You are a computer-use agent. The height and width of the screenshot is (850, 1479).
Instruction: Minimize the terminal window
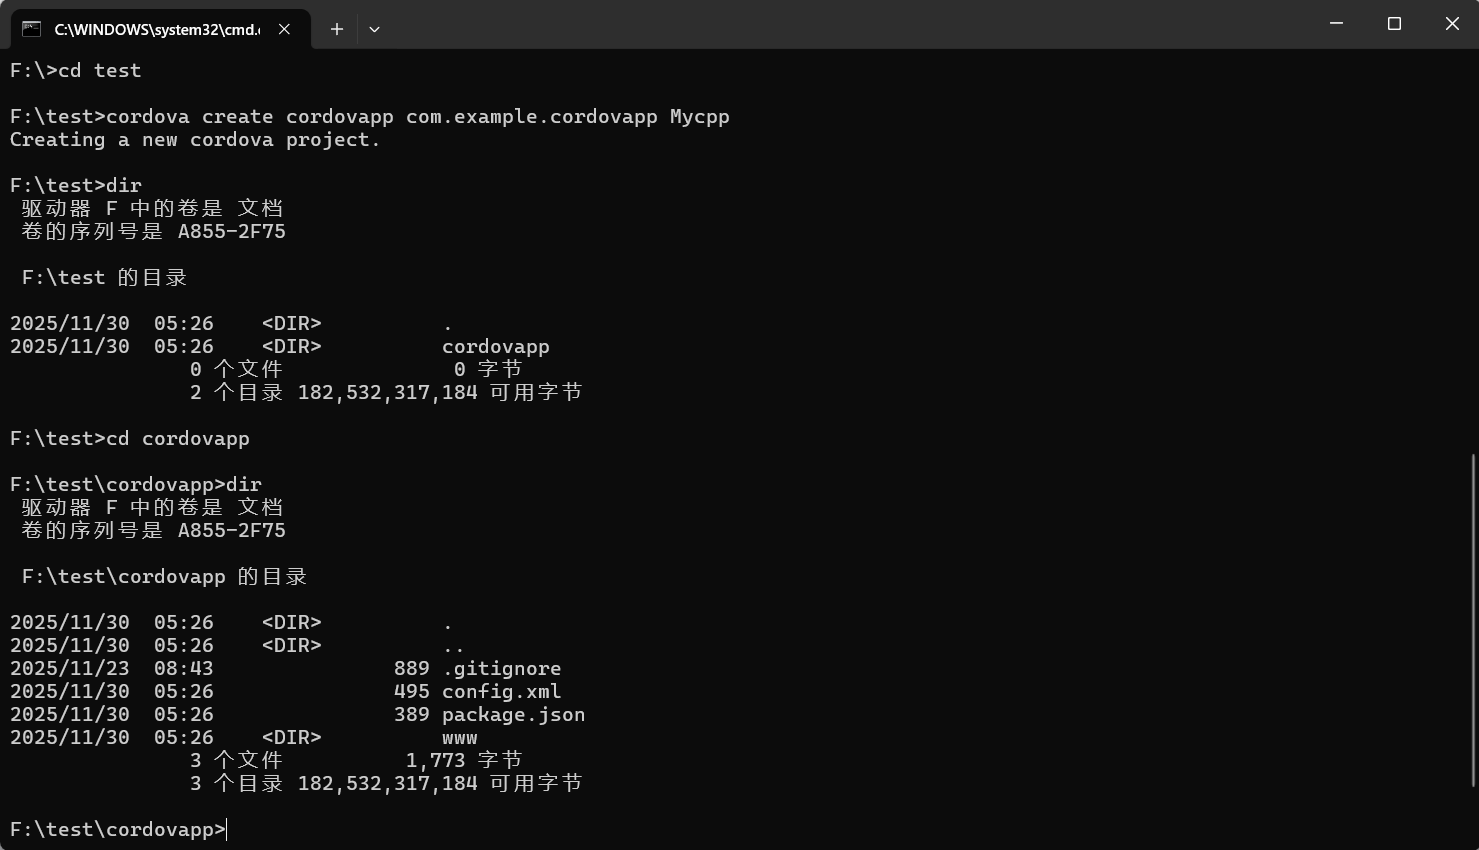pos(1336,23)
